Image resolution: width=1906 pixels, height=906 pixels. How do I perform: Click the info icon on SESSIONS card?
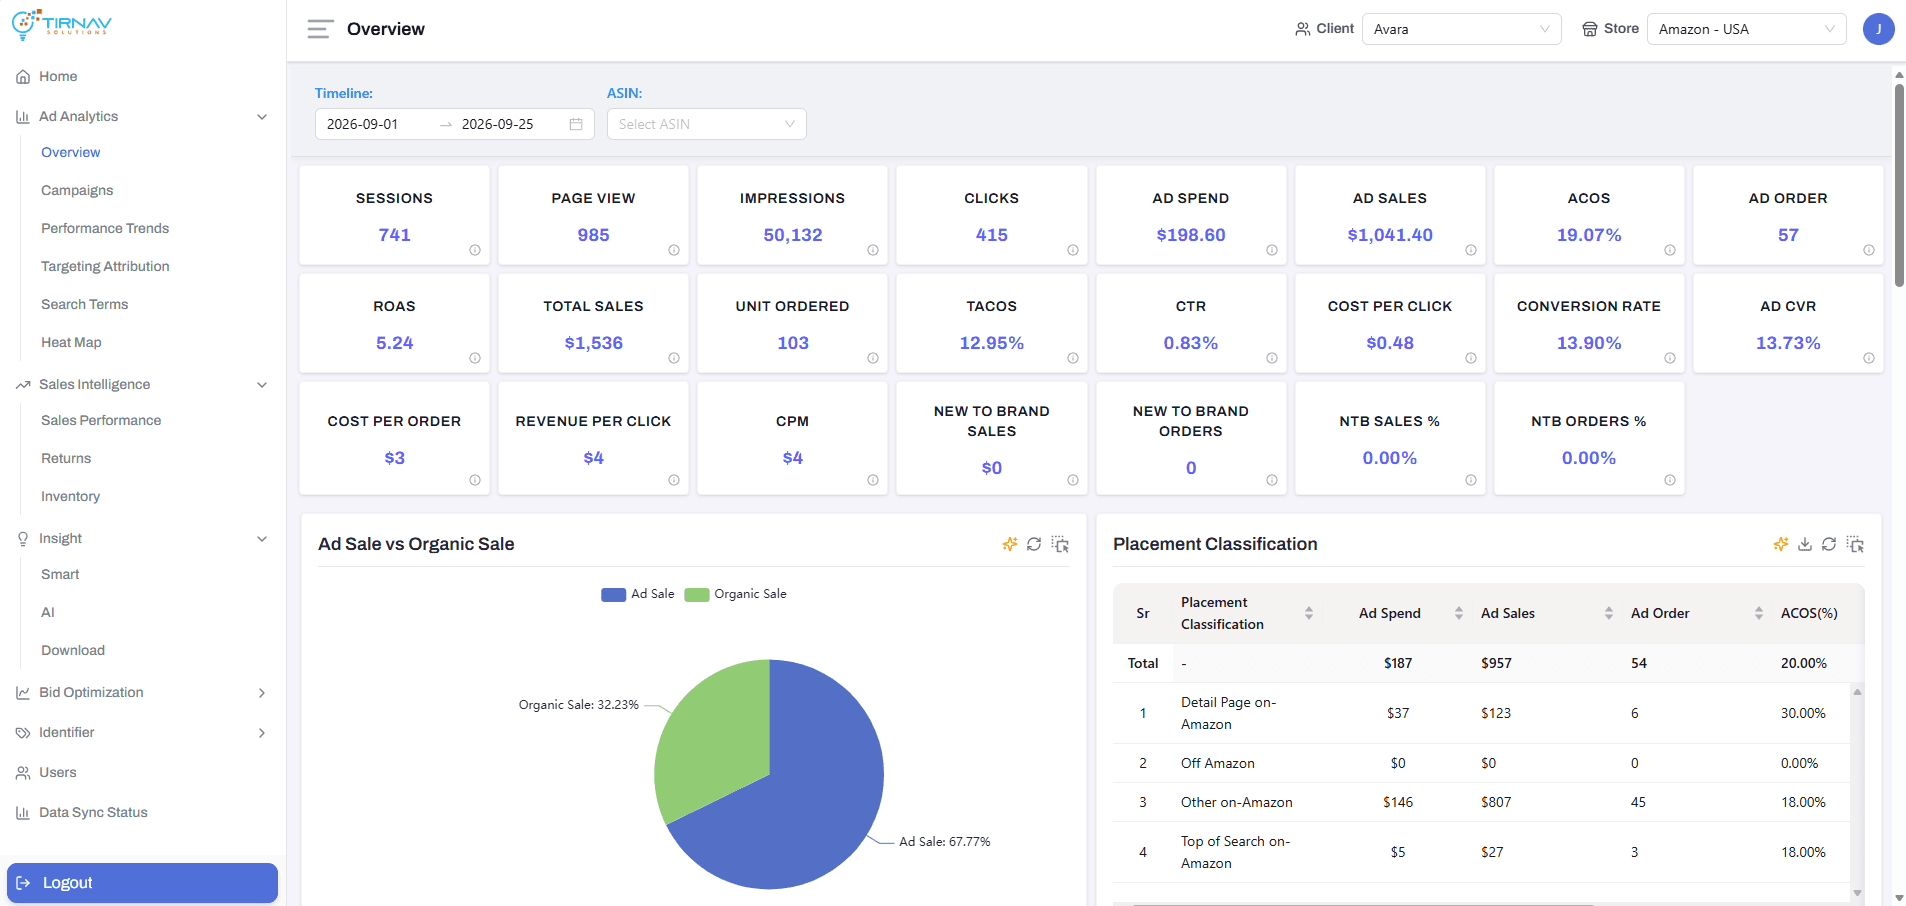[475, 250]
